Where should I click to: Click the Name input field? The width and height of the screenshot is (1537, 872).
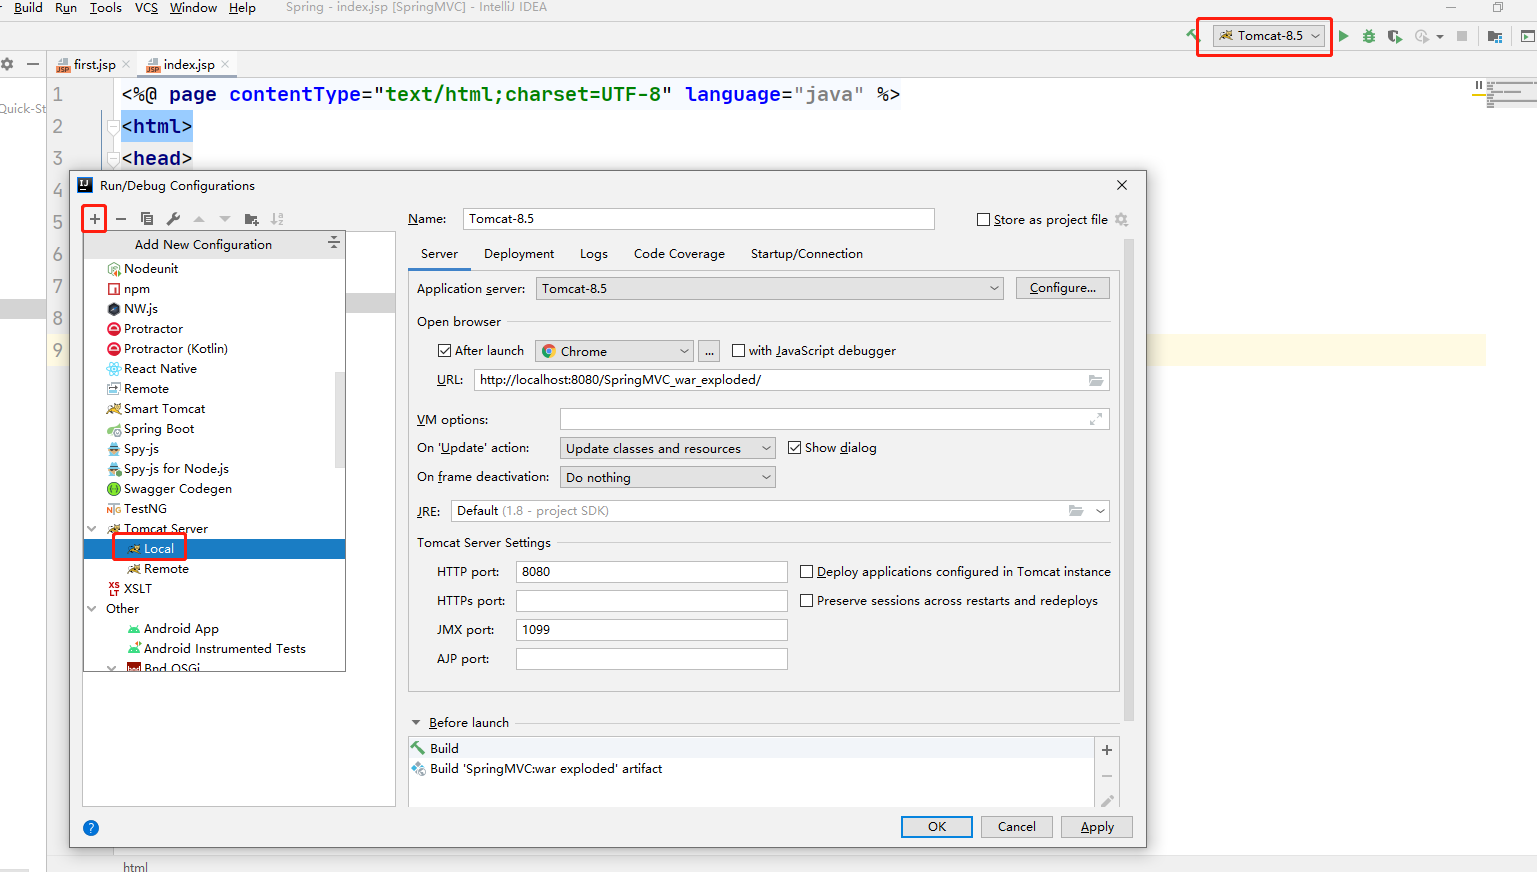[698, 219]
